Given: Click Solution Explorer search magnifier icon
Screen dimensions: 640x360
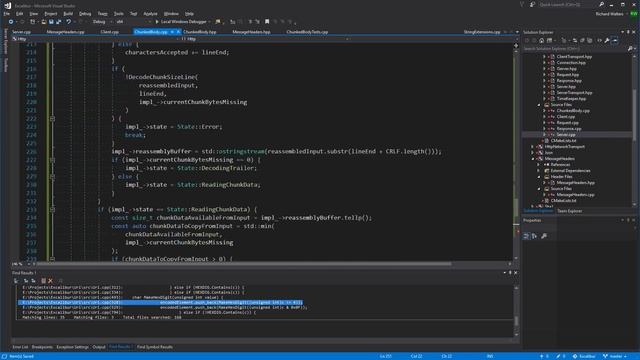Looking at the screenshot, I should (x=630, y=49).
